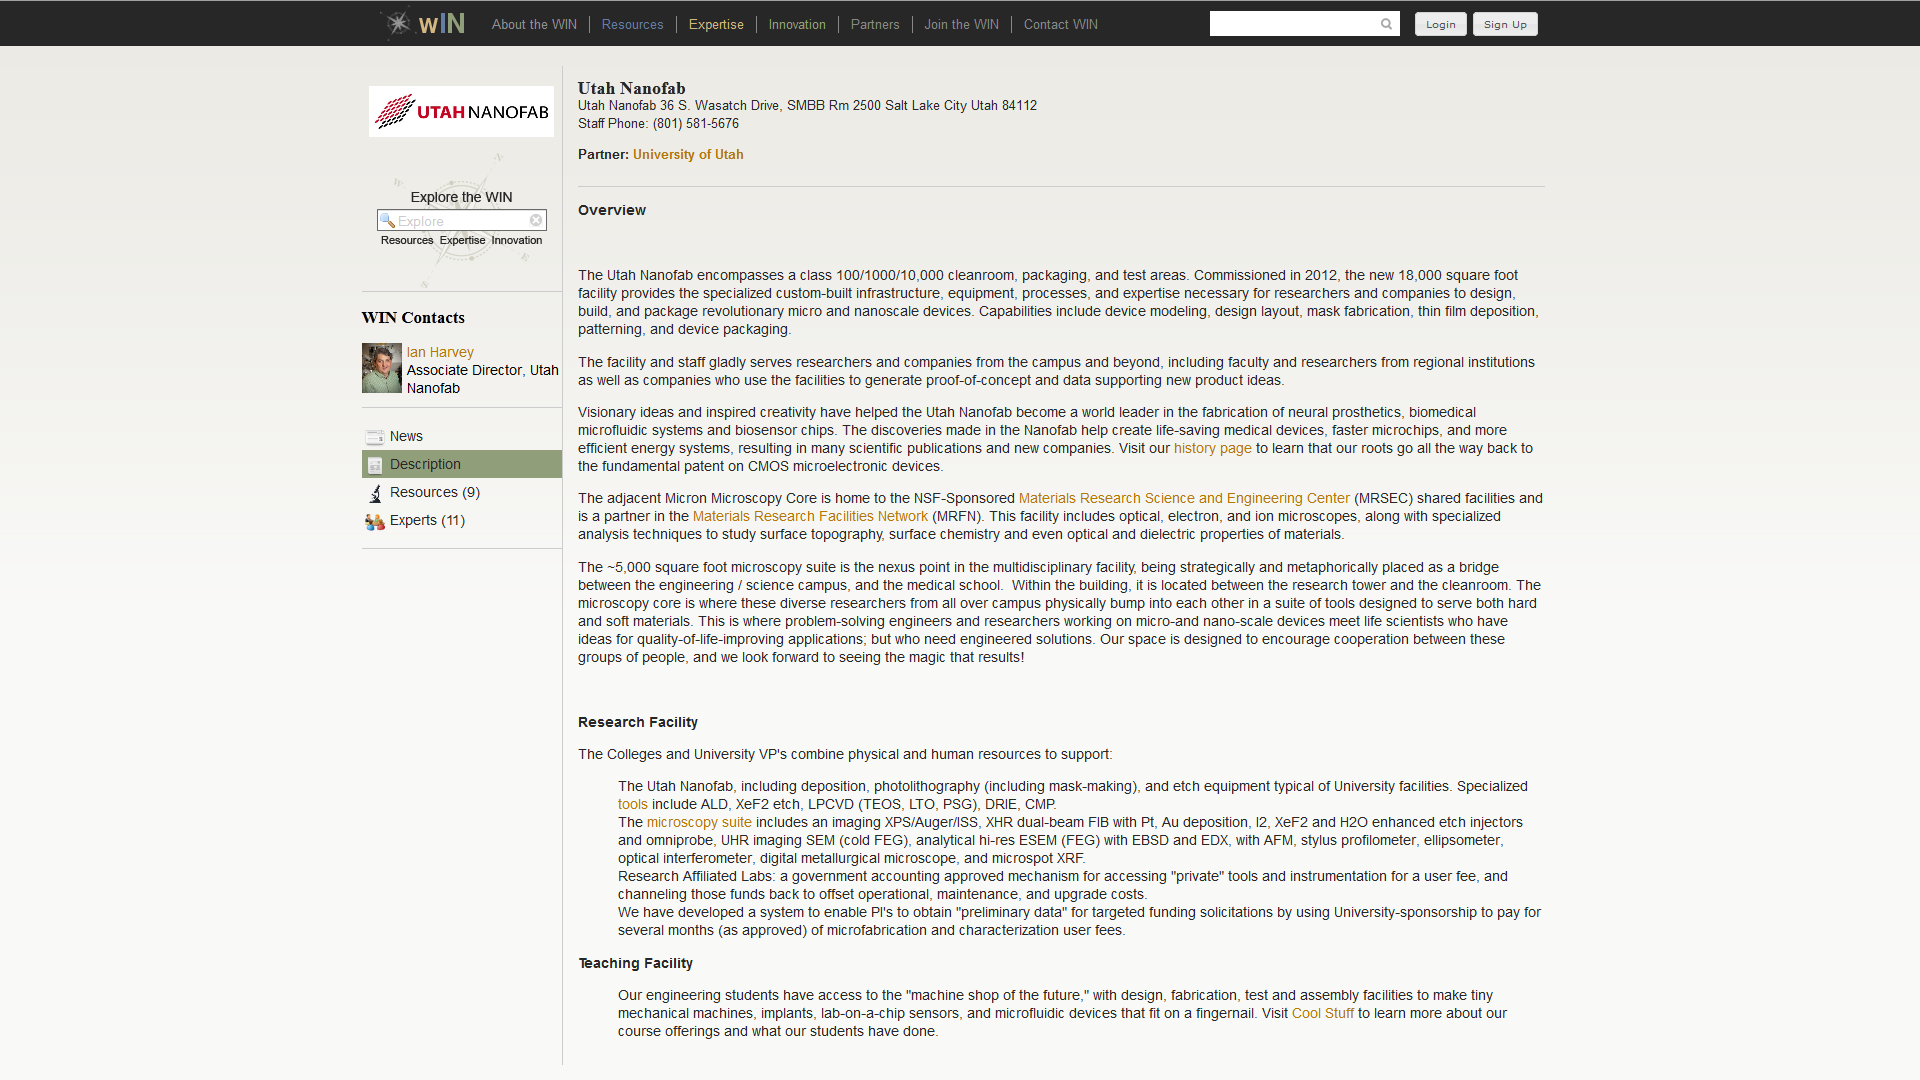Image resolution: width=1920 pixels, height=1080 pixels.
Task: Select the Experts (11) sidebar tab
Action: click(x=461, y=520)
